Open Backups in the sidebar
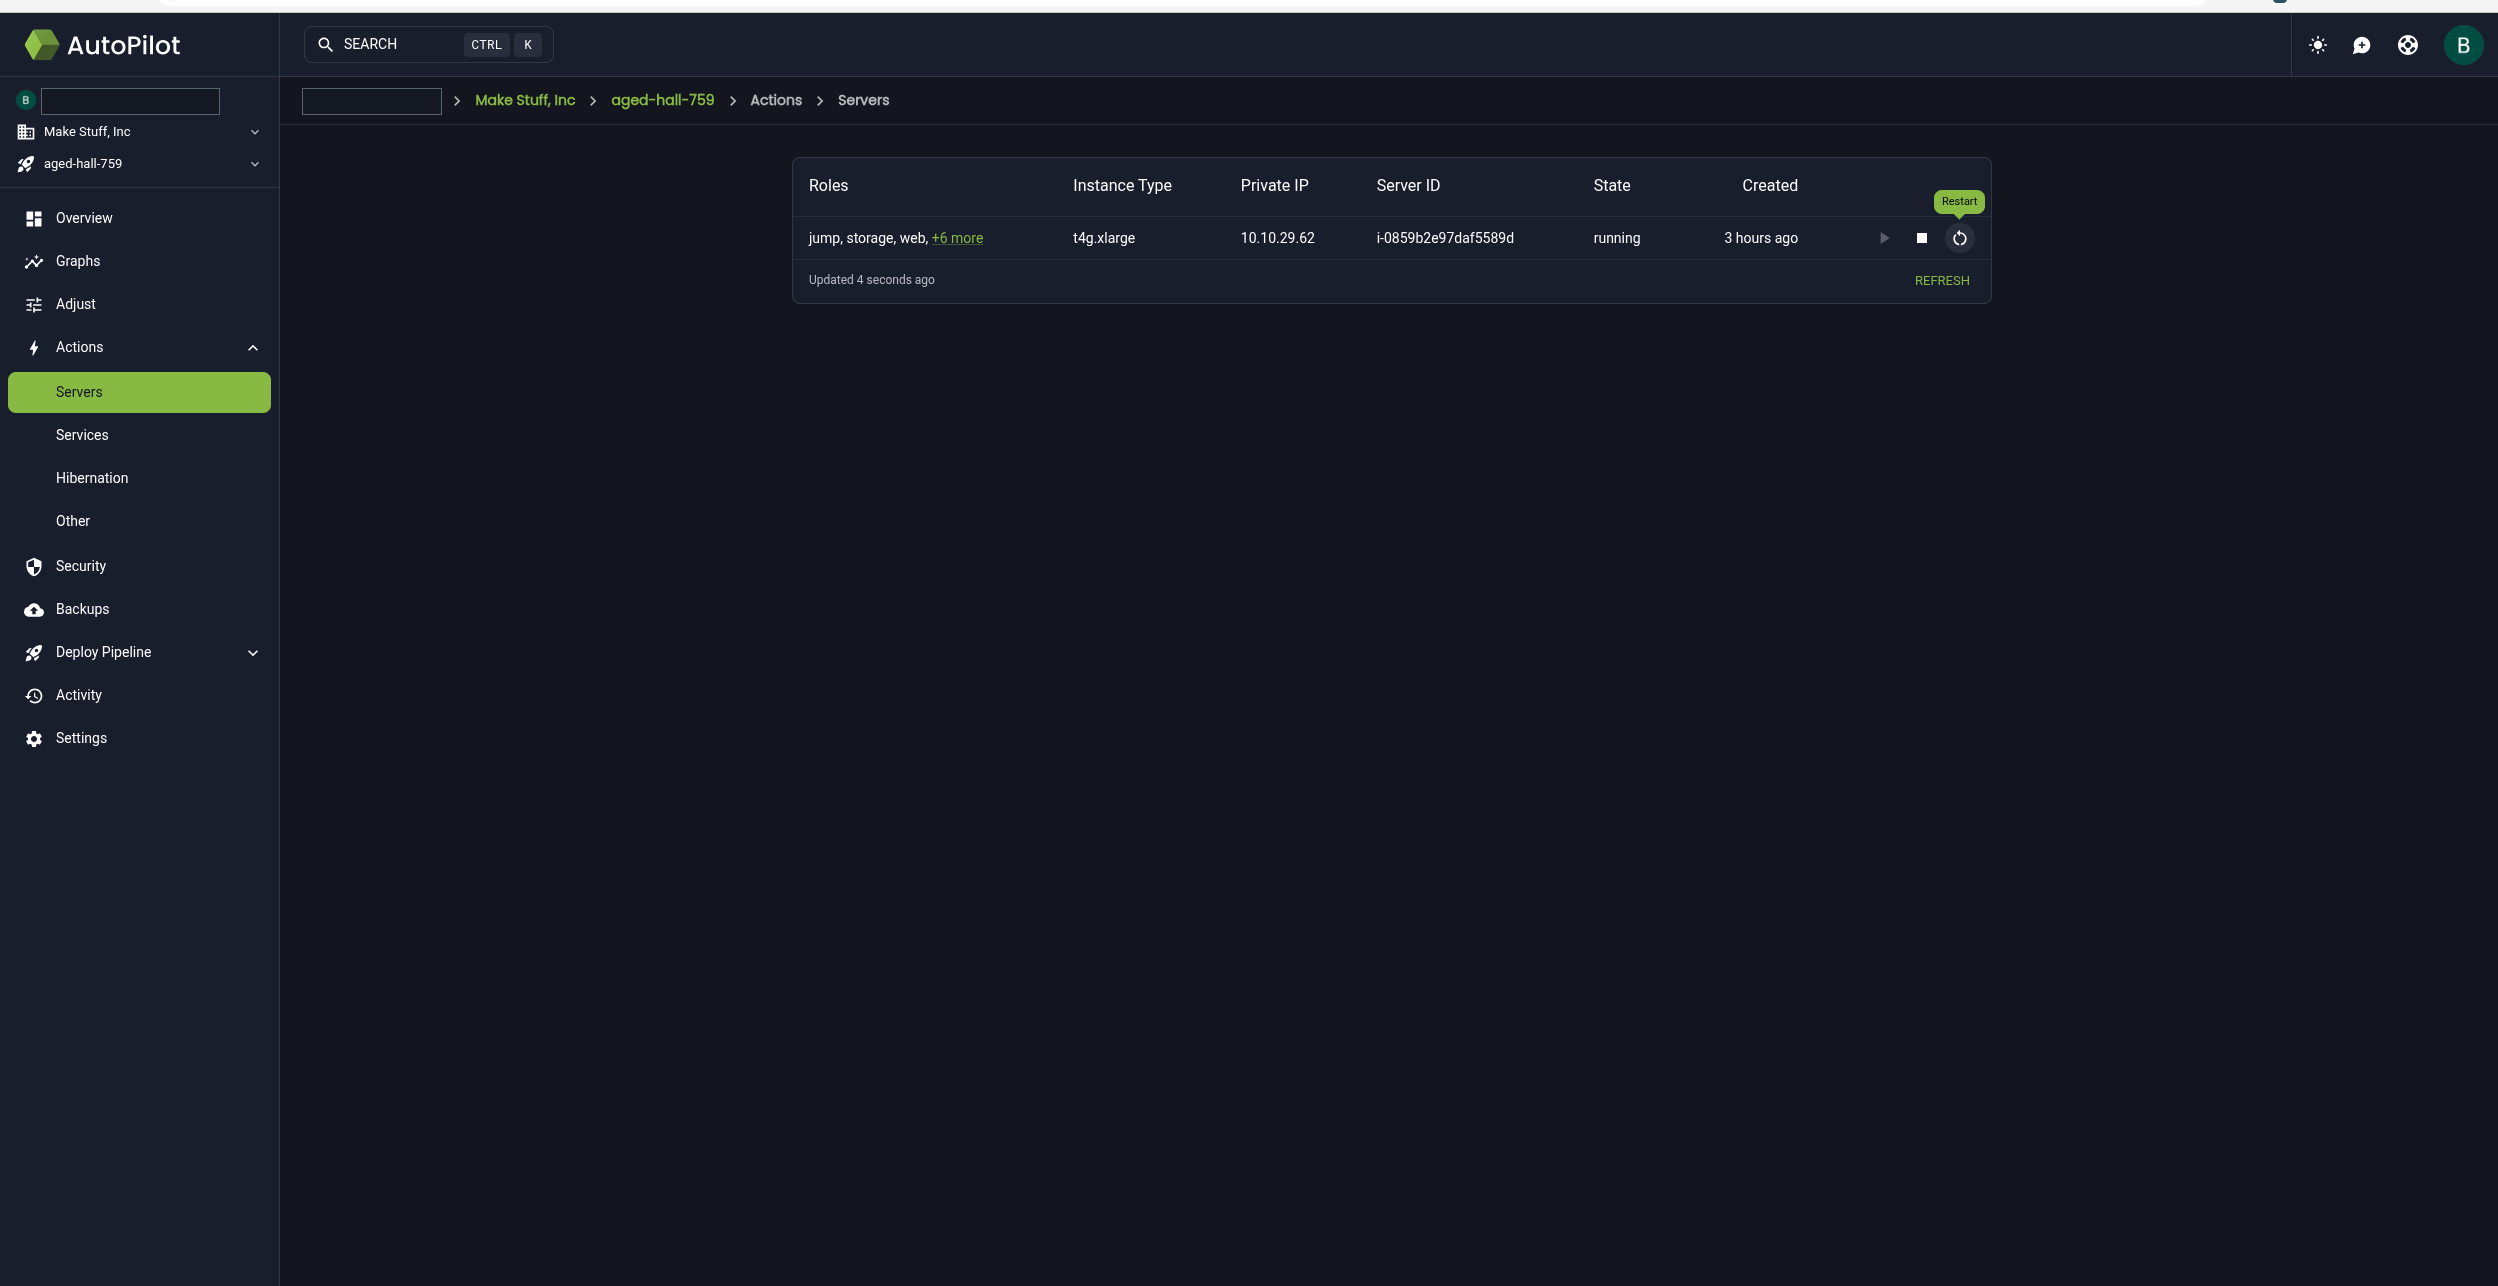Screen dimensions: 2498x1286 [x=139, y=609]
